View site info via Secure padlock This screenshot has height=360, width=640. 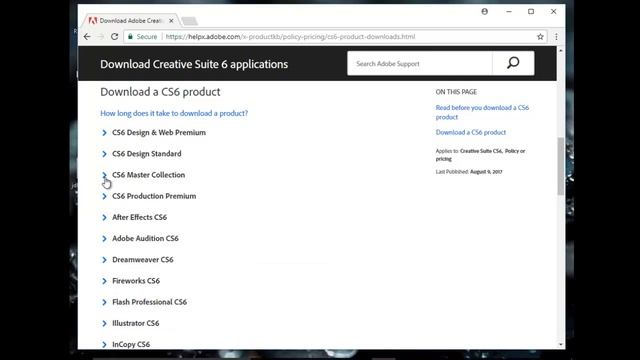tap(142, 37)
